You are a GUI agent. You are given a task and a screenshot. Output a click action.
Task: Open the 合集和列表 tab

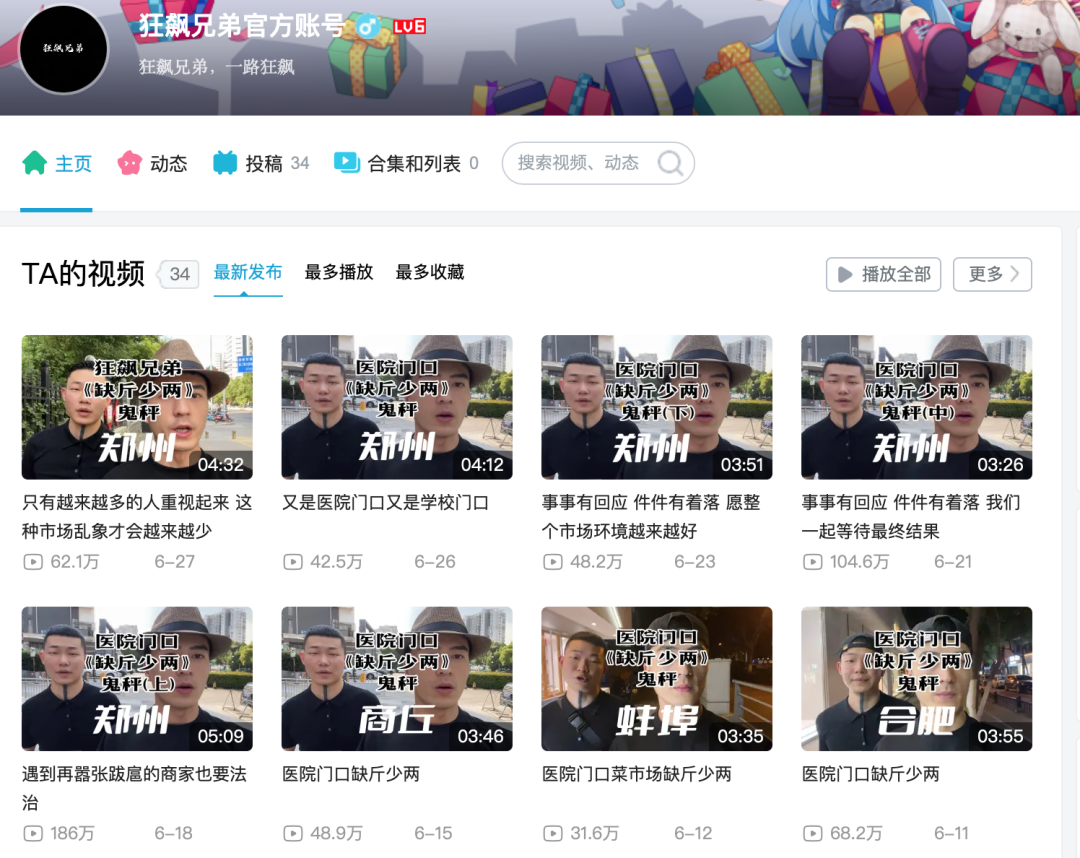click(405, 162)
